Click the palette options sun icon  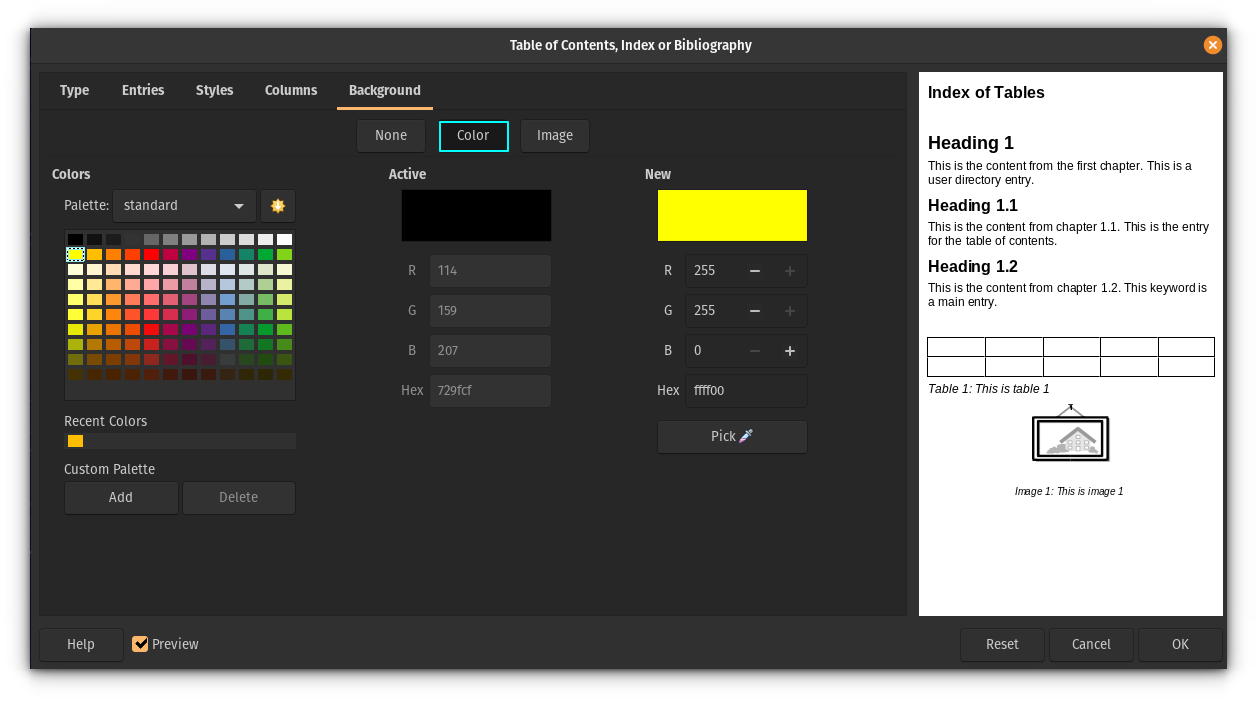278,206
